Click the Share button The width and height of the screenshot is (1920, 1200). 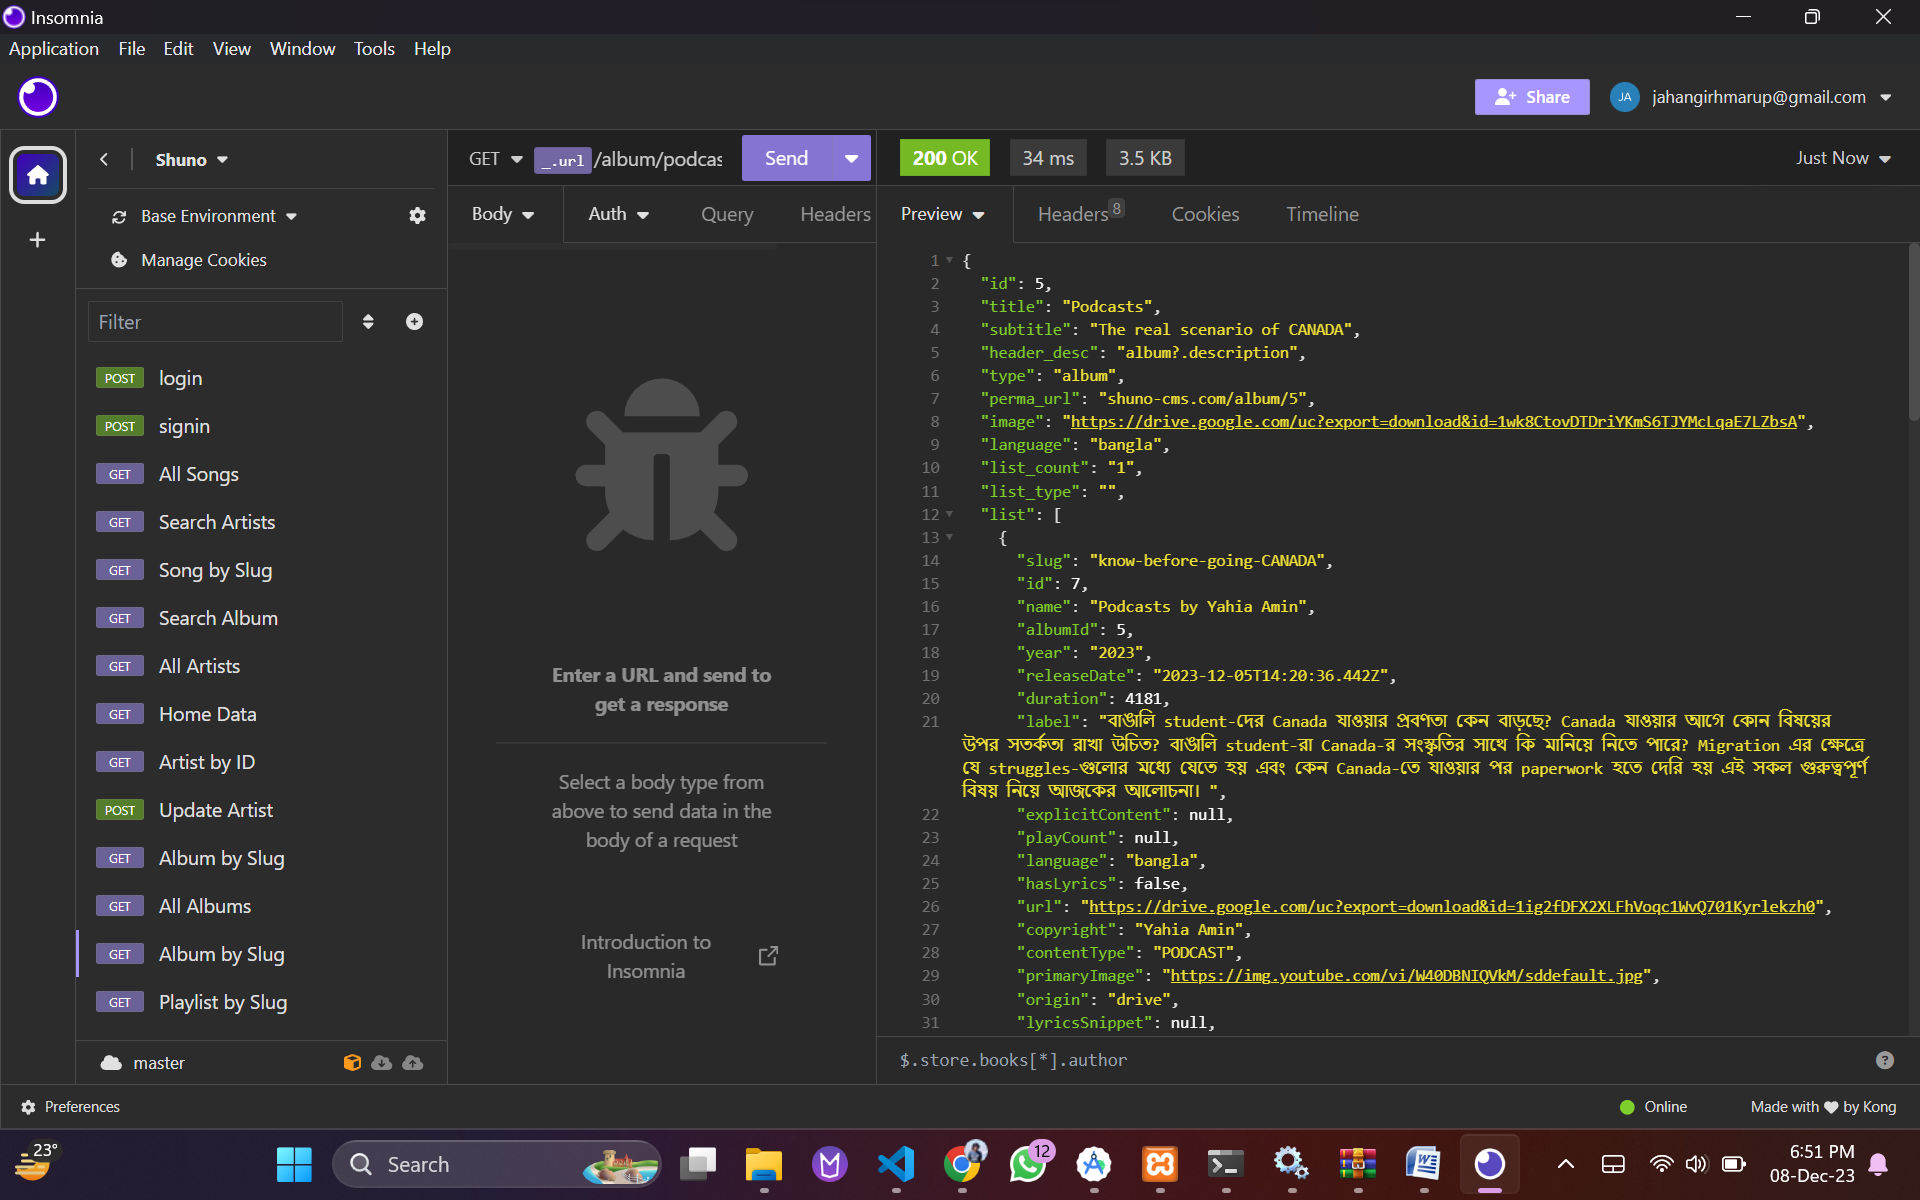(x=1531, y=97)
